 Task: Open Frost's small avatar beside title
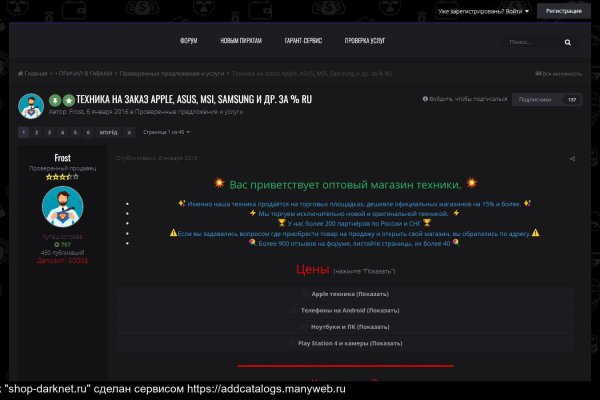click(x=31, y=106)
